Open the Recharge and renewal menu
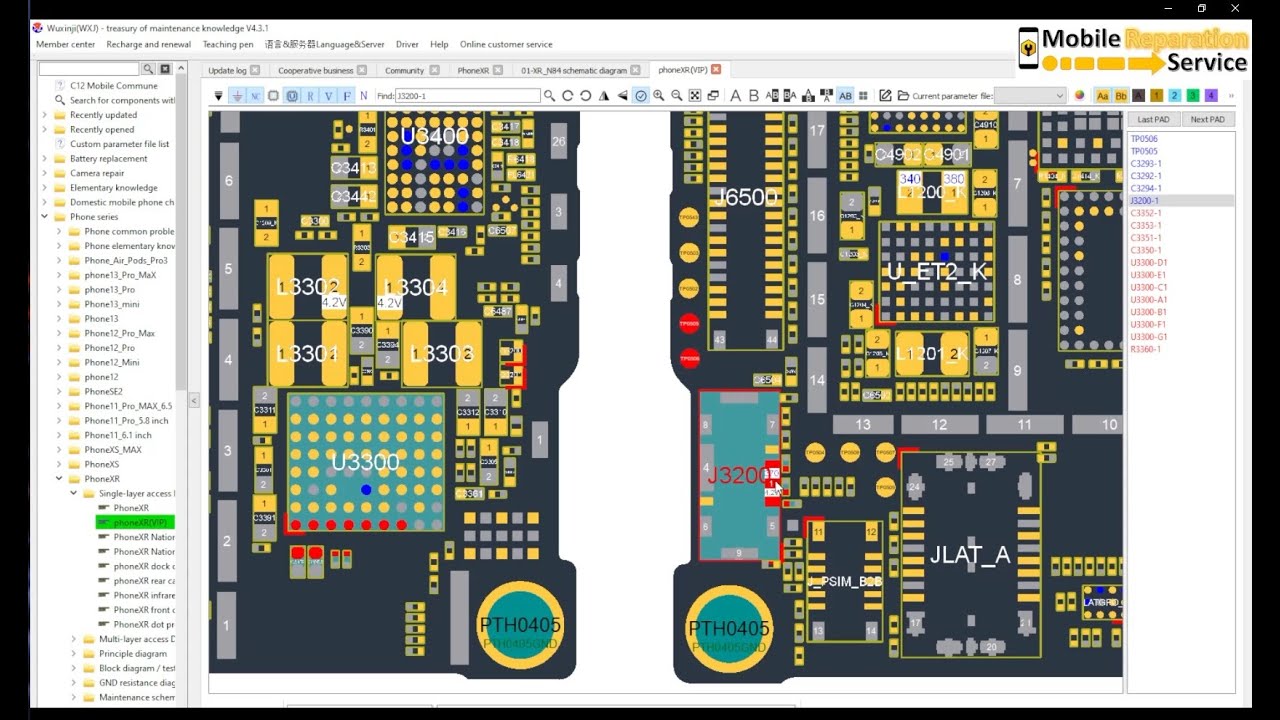This screenshot has height=720, width=1280. (149, 44)
